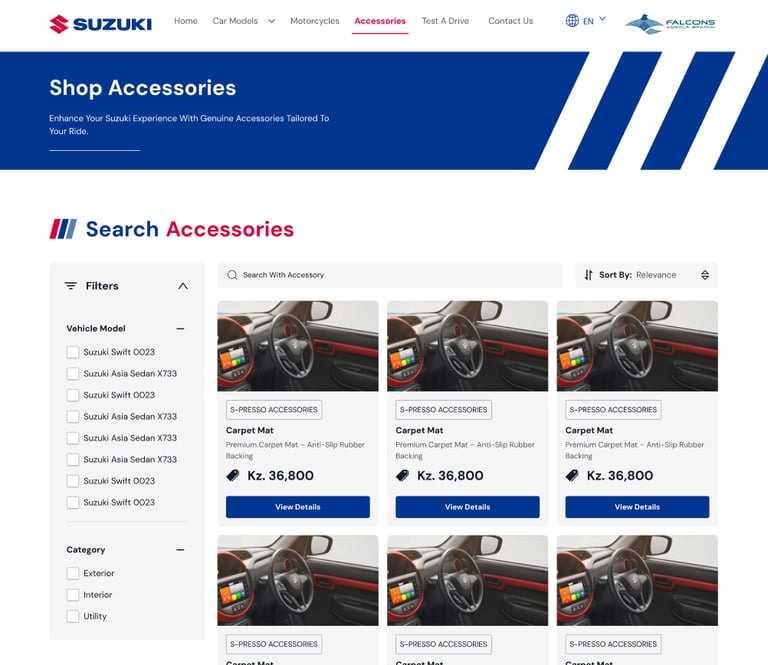Tick the Utility category checkbox
The image size is (768, 665).
pos(73,617)
